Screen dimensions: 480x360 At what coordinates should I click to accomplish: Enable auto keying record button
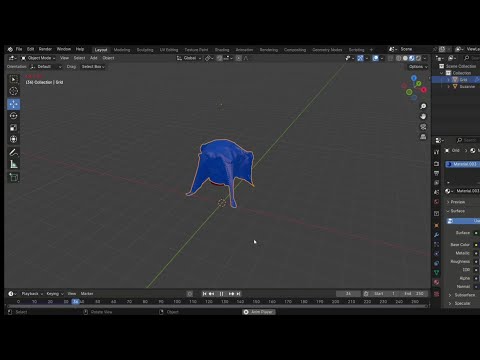click(x=190, y=294)
